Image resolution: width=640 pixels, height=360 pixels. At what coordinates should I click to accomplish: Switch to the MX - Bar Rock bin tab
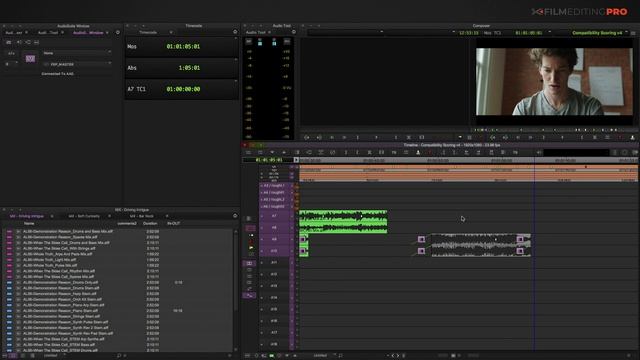click(x=142, y=216)
